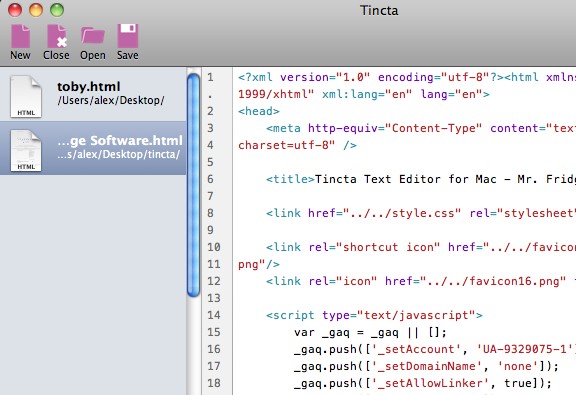The height and width of the screenshot is (395, 576).
Task: Click line number 1 in the gutter
Action: (x=210, y=77)
